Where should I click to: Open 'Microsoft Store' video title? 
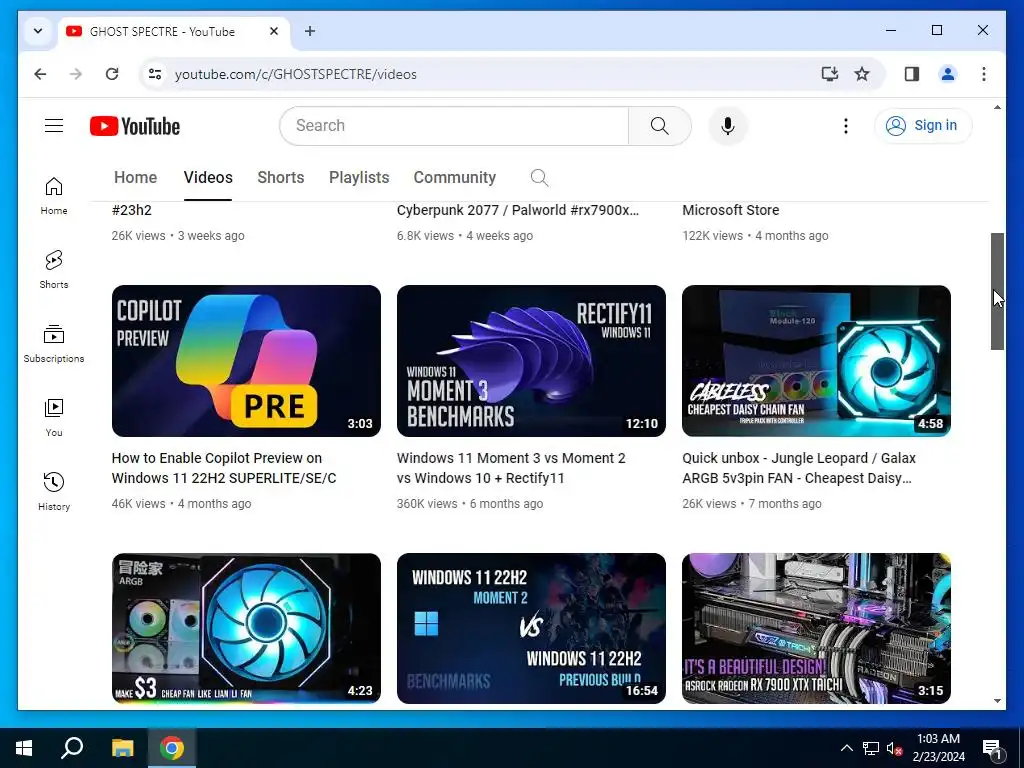[731, 210]
